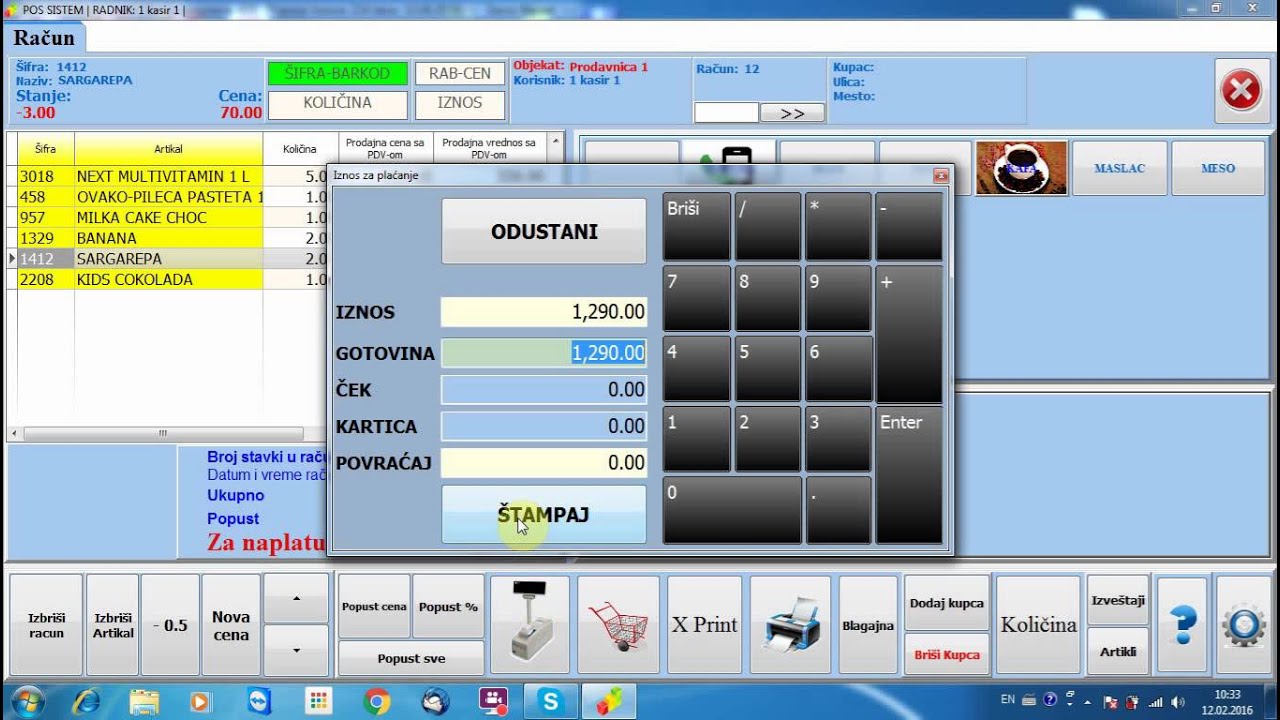Select the KOLIČINA mode button in the header

point(338,104)
